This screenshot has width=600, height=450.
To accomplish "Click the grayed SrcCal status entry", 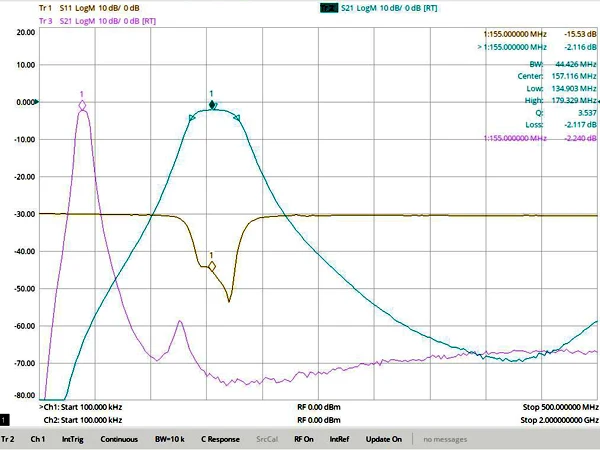I will (x=267, y=439).
